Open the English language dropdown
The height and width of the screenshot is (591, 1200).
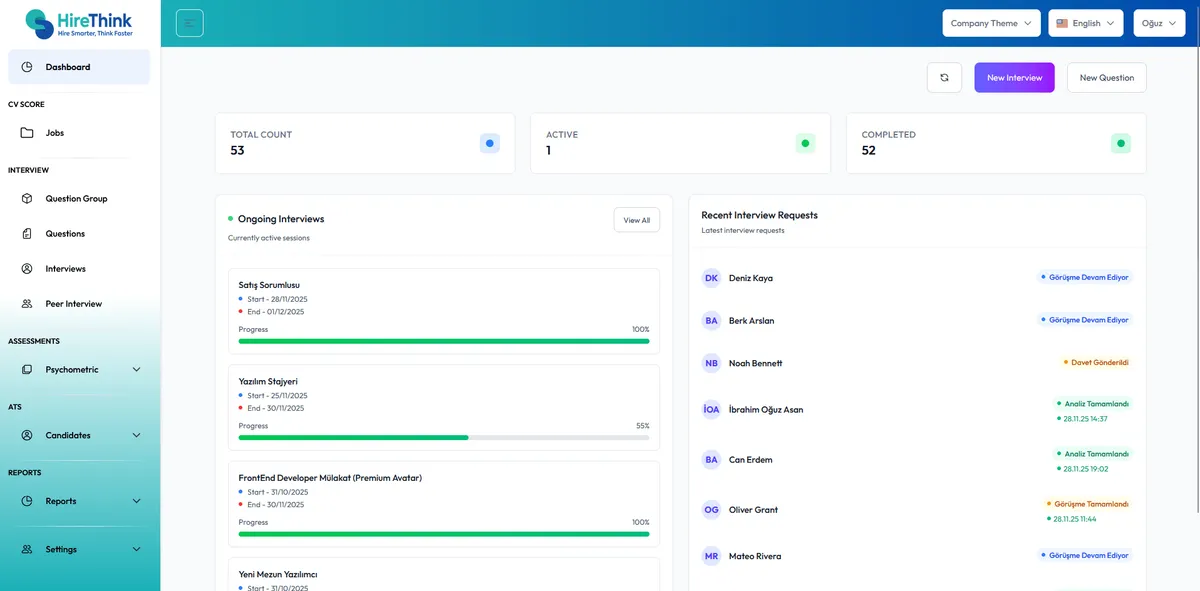click(x=1086, y=23)
